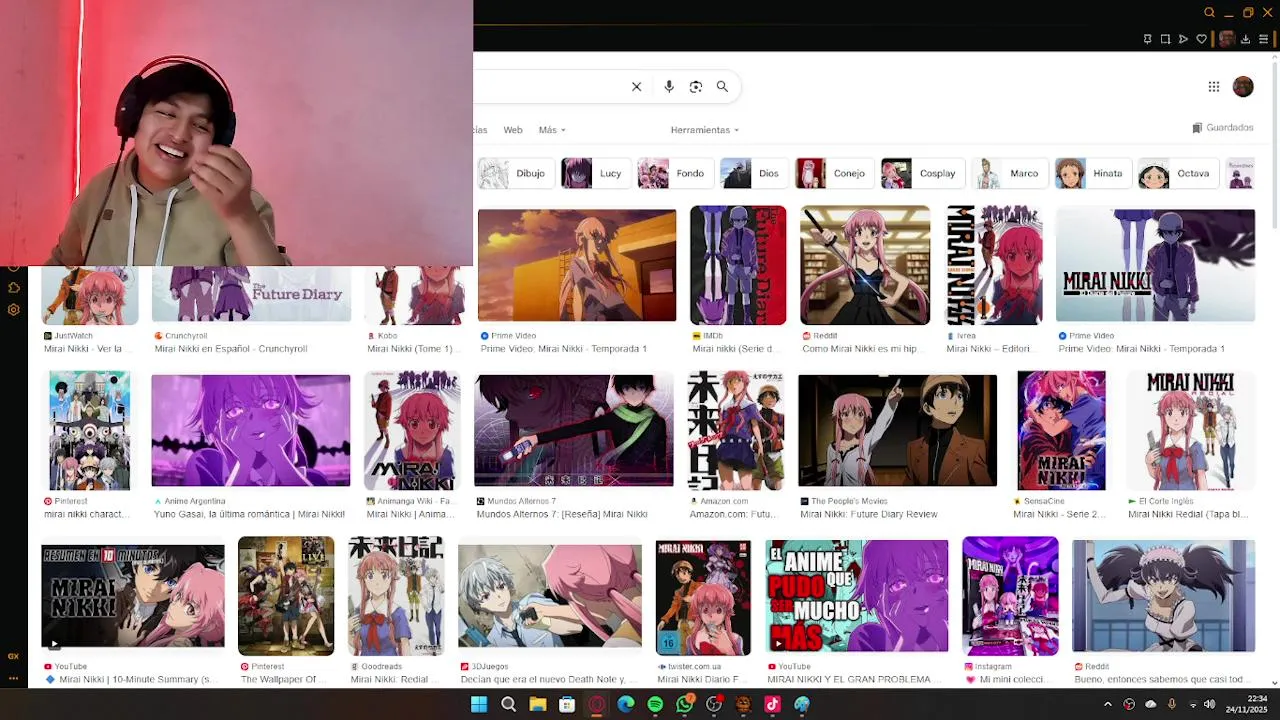Open Google Lens image search
Image resolution: width=1280 pixels, height=720 pixels.
click(x=696, y=87)
